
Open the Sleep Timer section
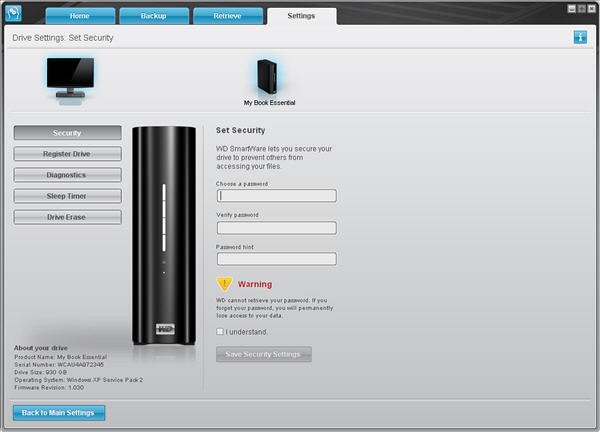68,196
